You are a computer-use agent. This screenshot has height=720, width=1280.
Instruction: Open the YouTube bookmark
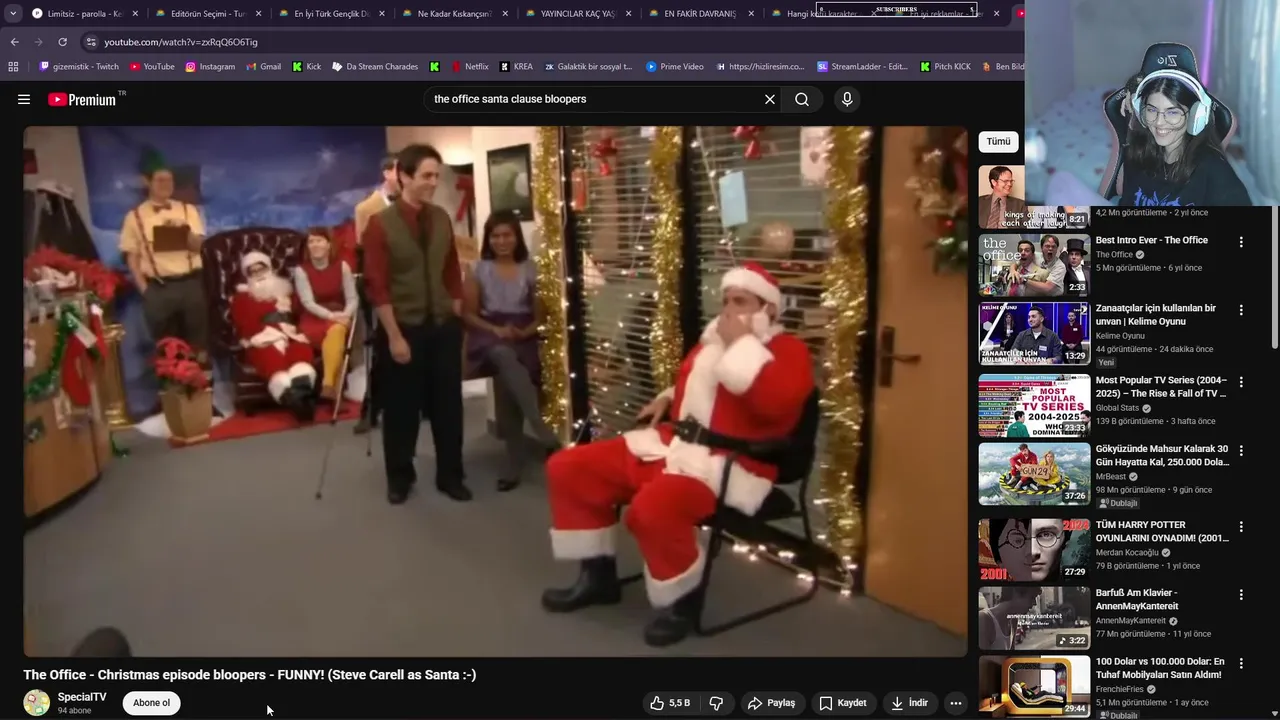[x=152, y=67]
